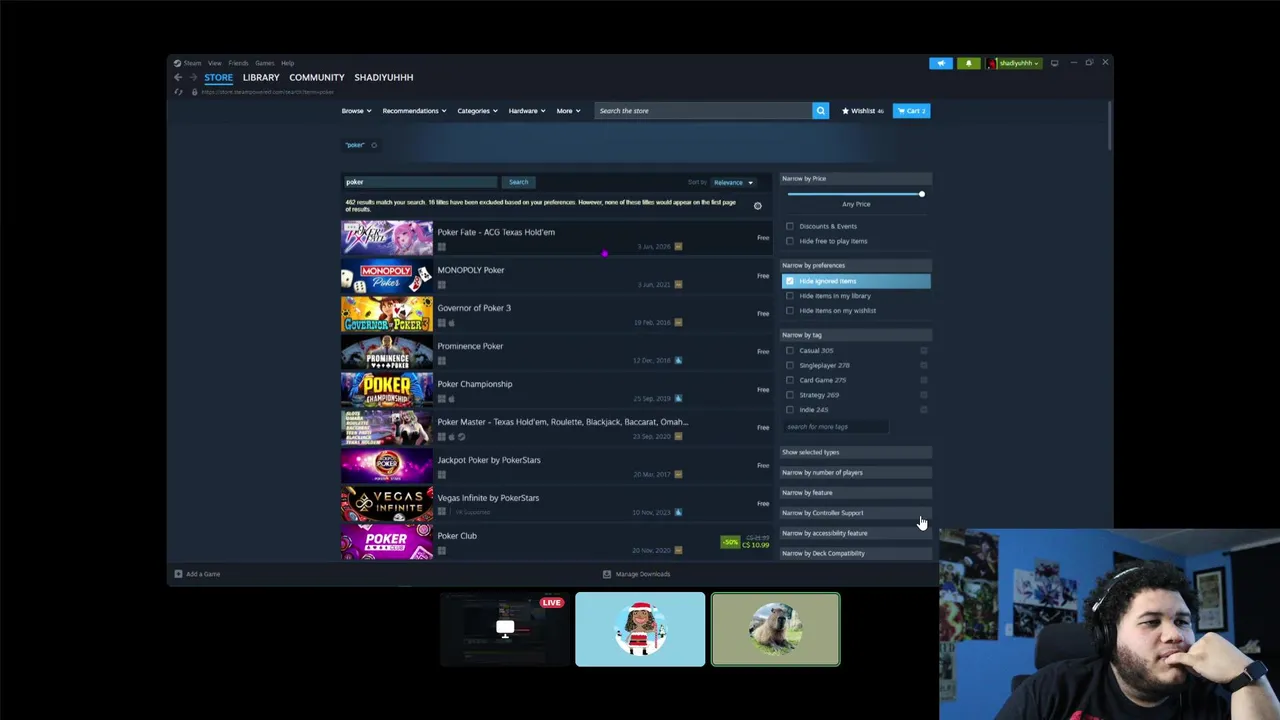Click the forward navigation arrow
Screen dimensions: 1280x720
193,77
